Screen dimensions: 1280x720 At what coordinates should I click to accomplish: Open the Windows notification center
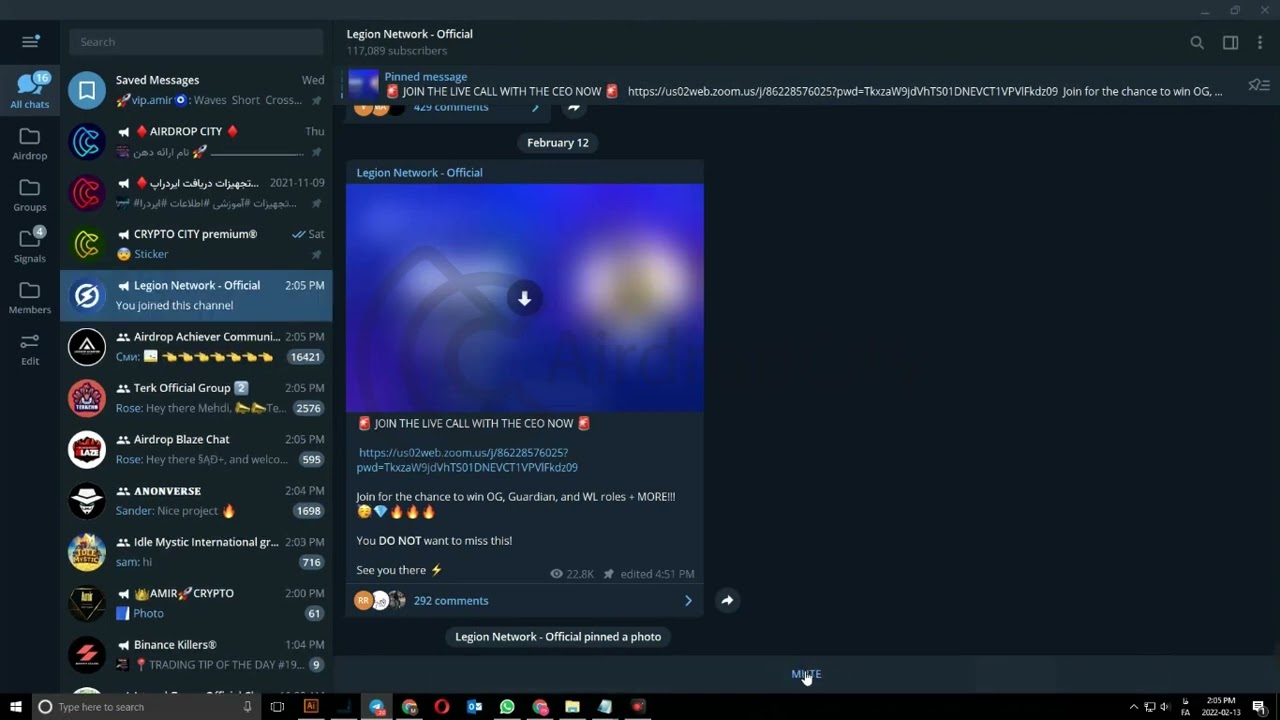click(x=1258, y=707)
